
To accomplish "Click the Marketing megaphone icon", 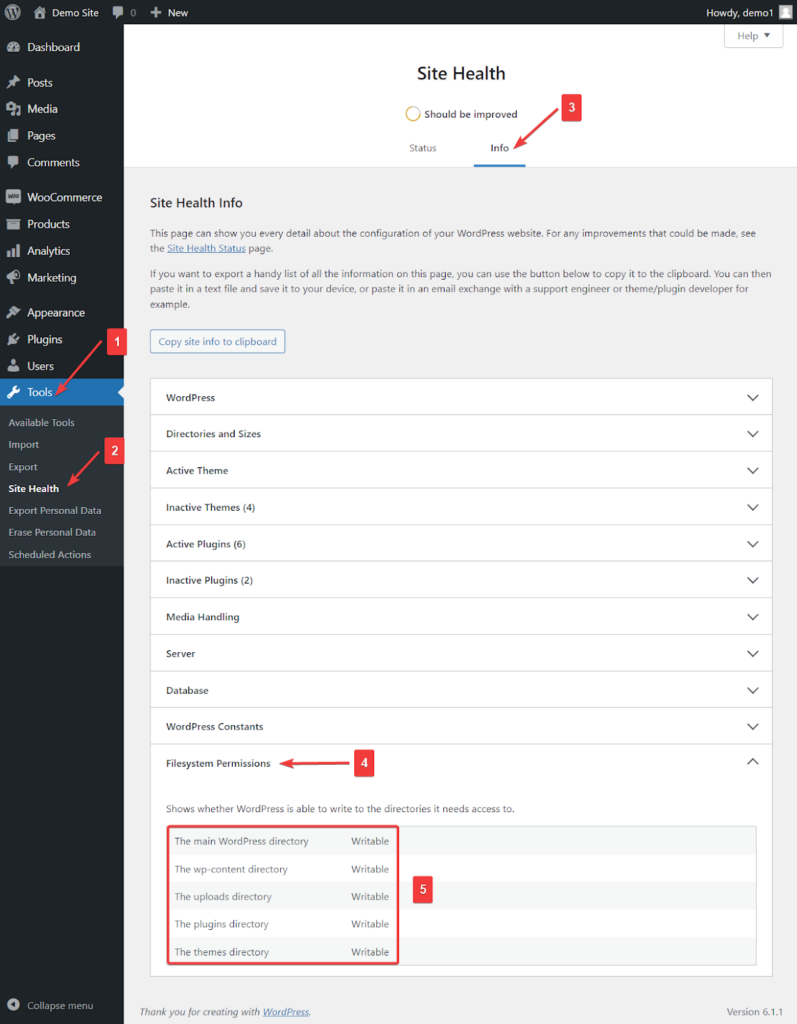I will click(x=13, y=278).
